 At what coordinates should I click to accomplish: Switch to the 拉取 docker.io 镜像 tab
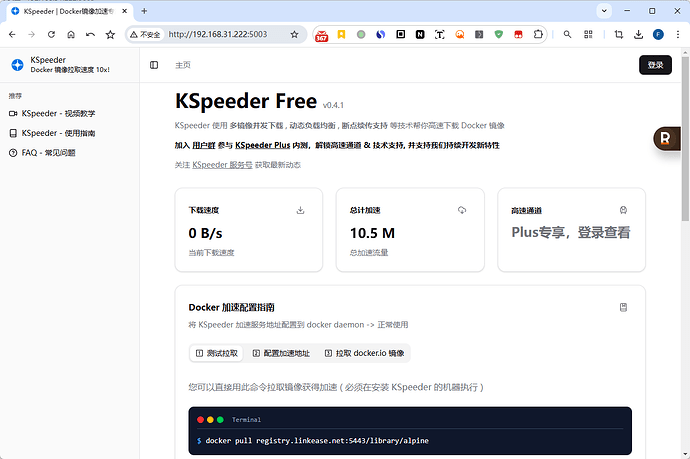point(364,353)
